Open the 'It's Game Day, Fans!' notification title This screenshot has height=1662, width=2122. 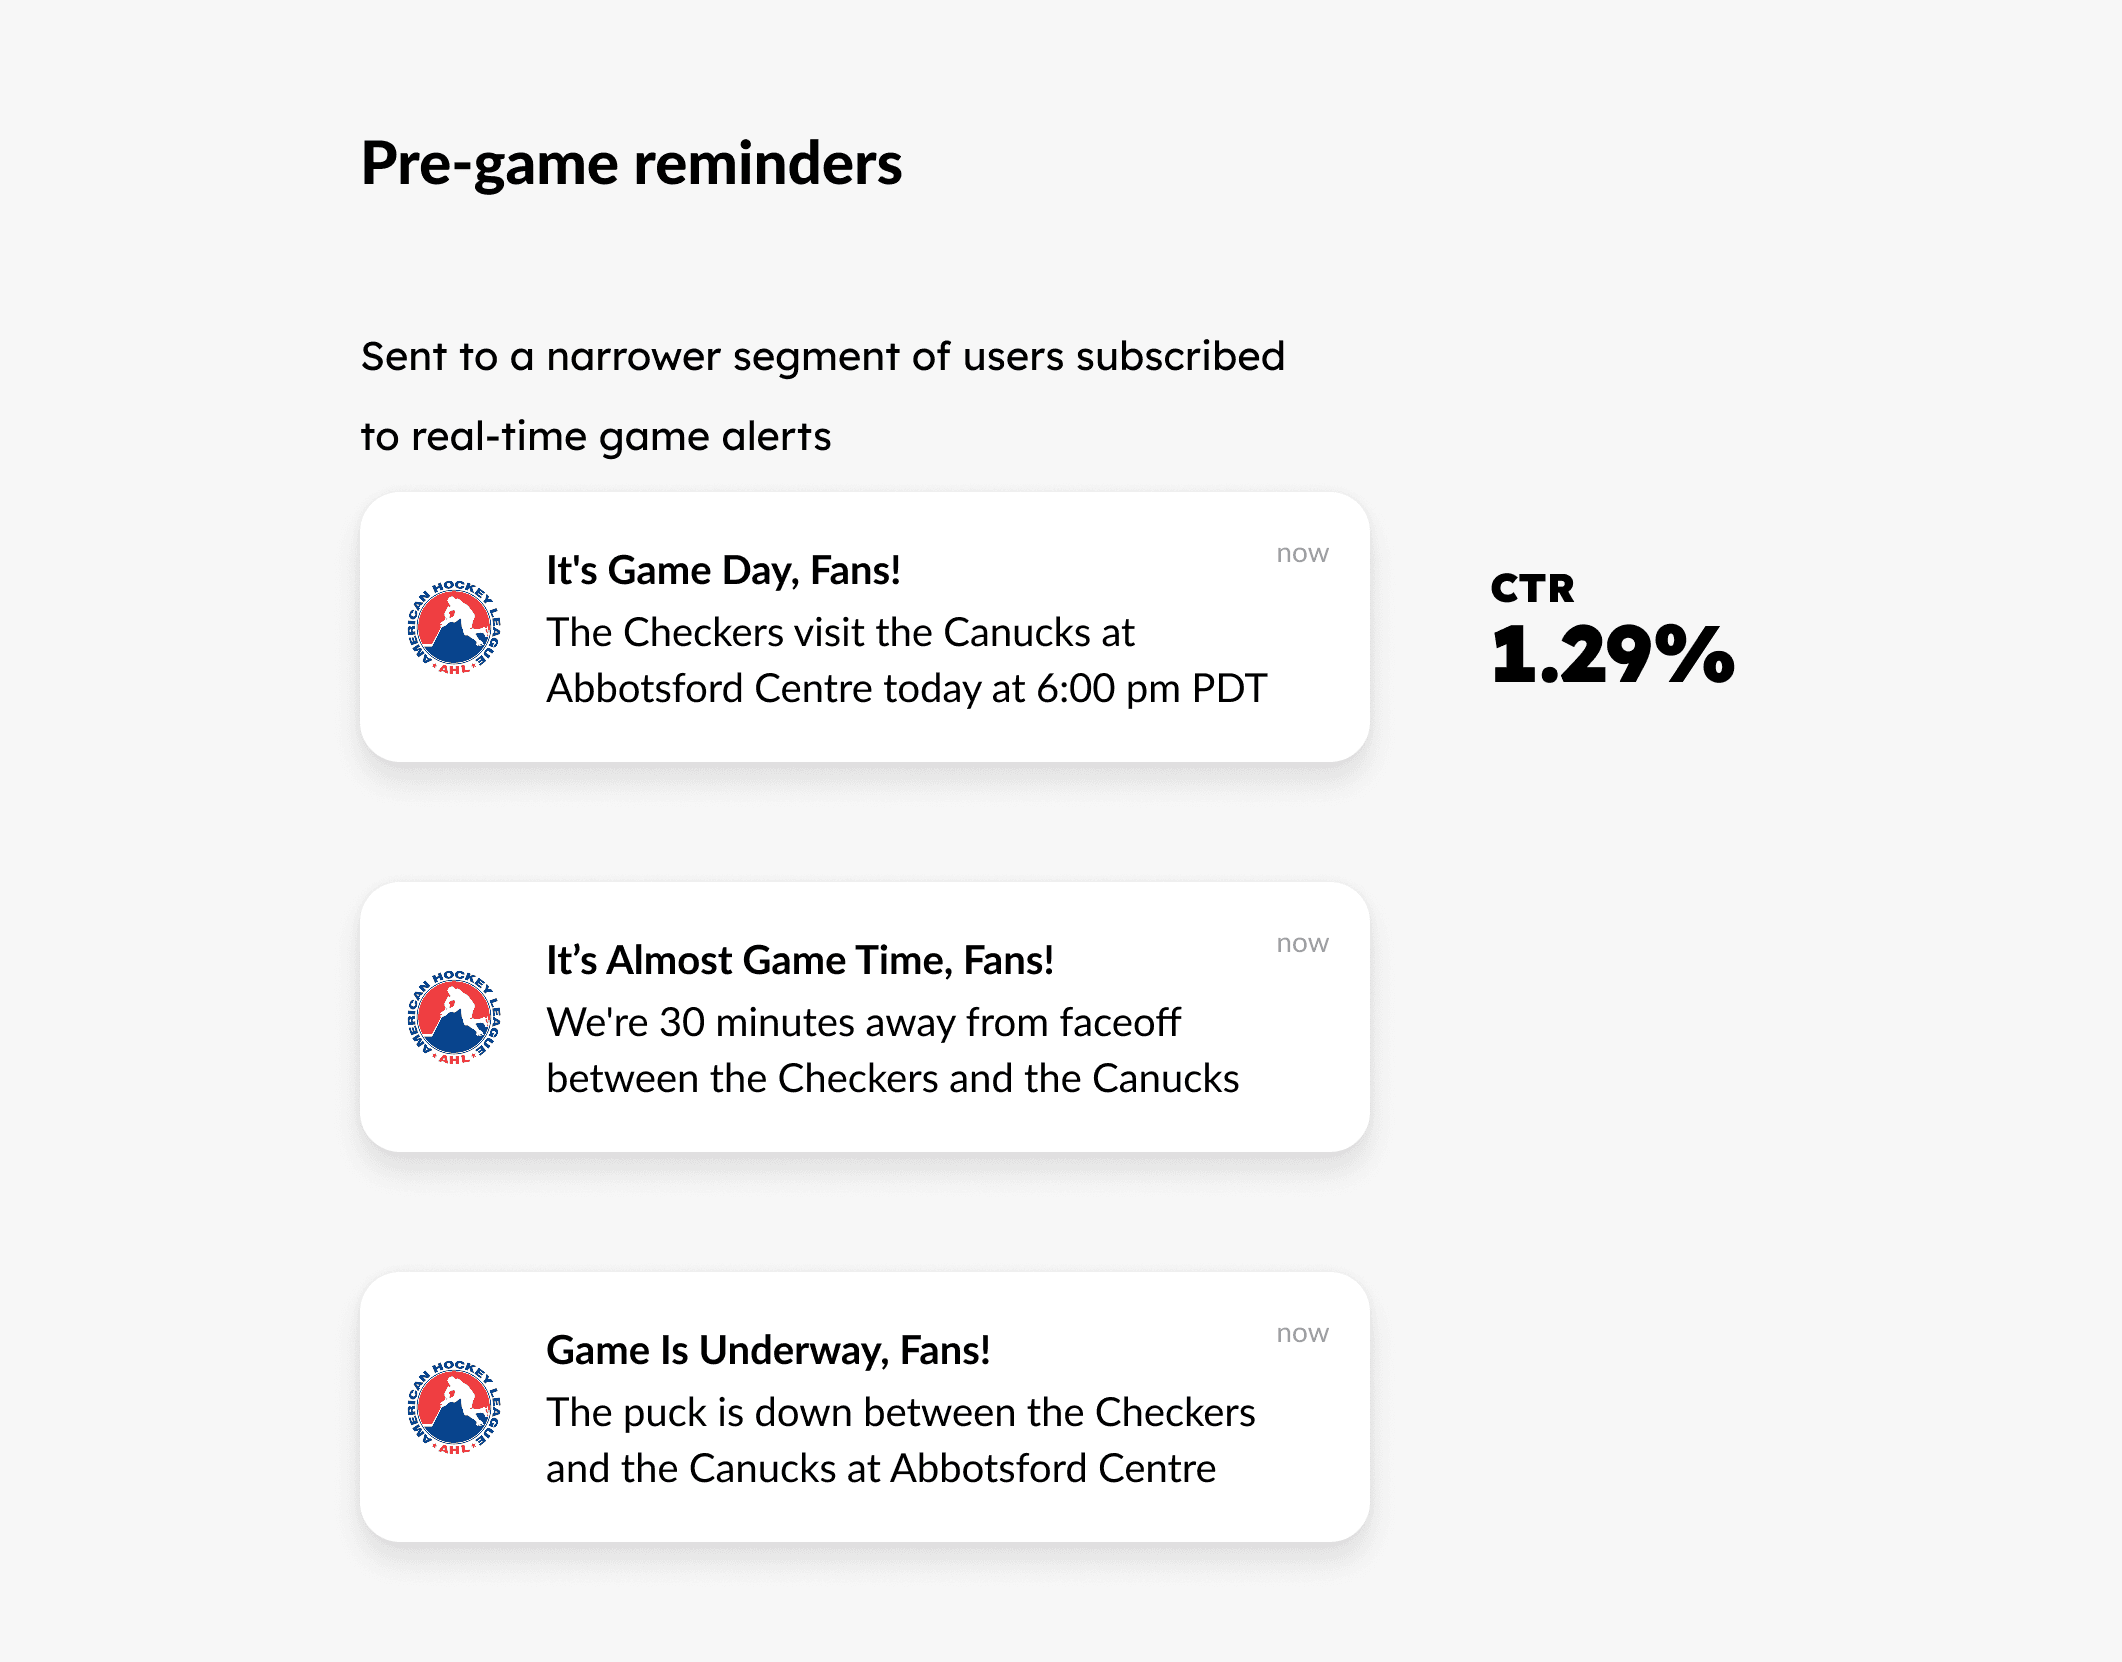click(x=723, y=570)
